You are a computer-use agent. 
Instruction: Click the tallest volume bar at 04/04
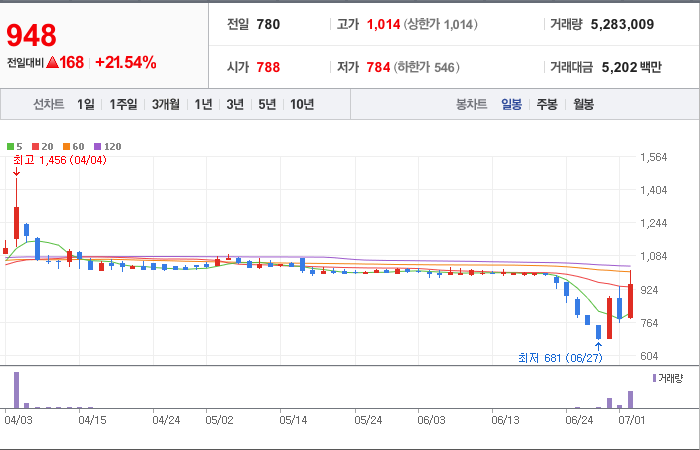point(17,390)
